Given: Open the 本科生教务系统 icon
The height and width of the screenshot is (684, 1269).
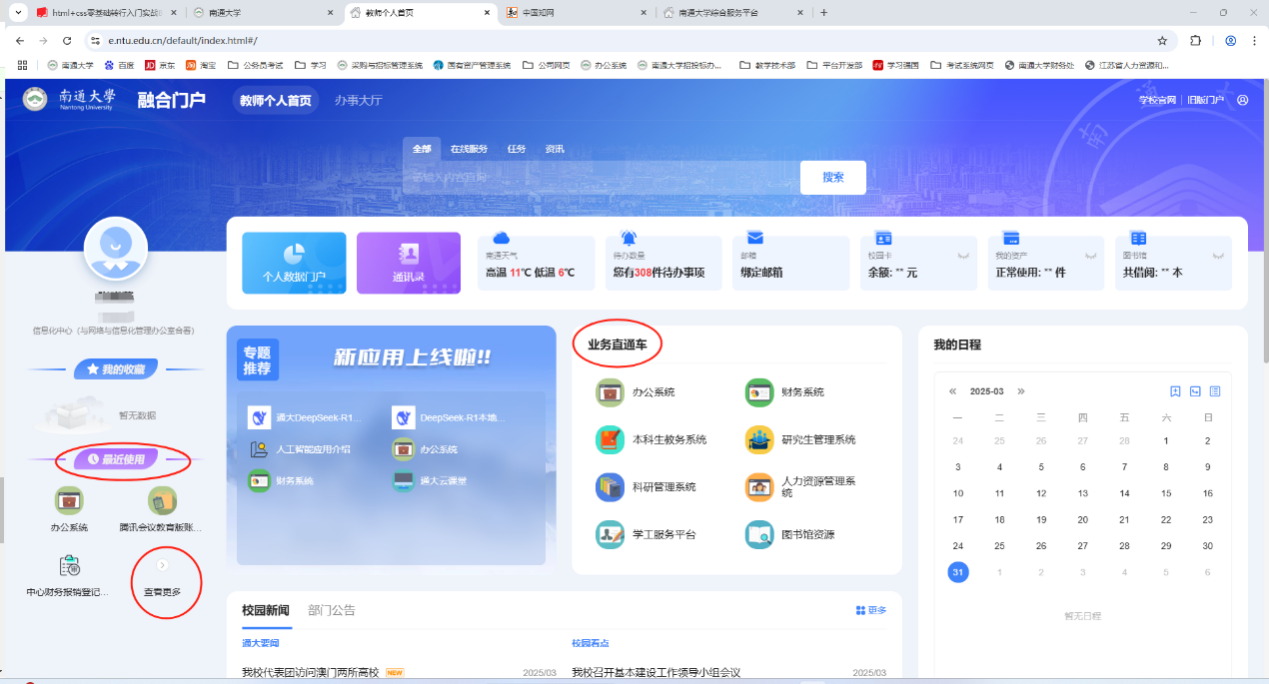Looking at the screenshot, I should [x=610, y=439].
